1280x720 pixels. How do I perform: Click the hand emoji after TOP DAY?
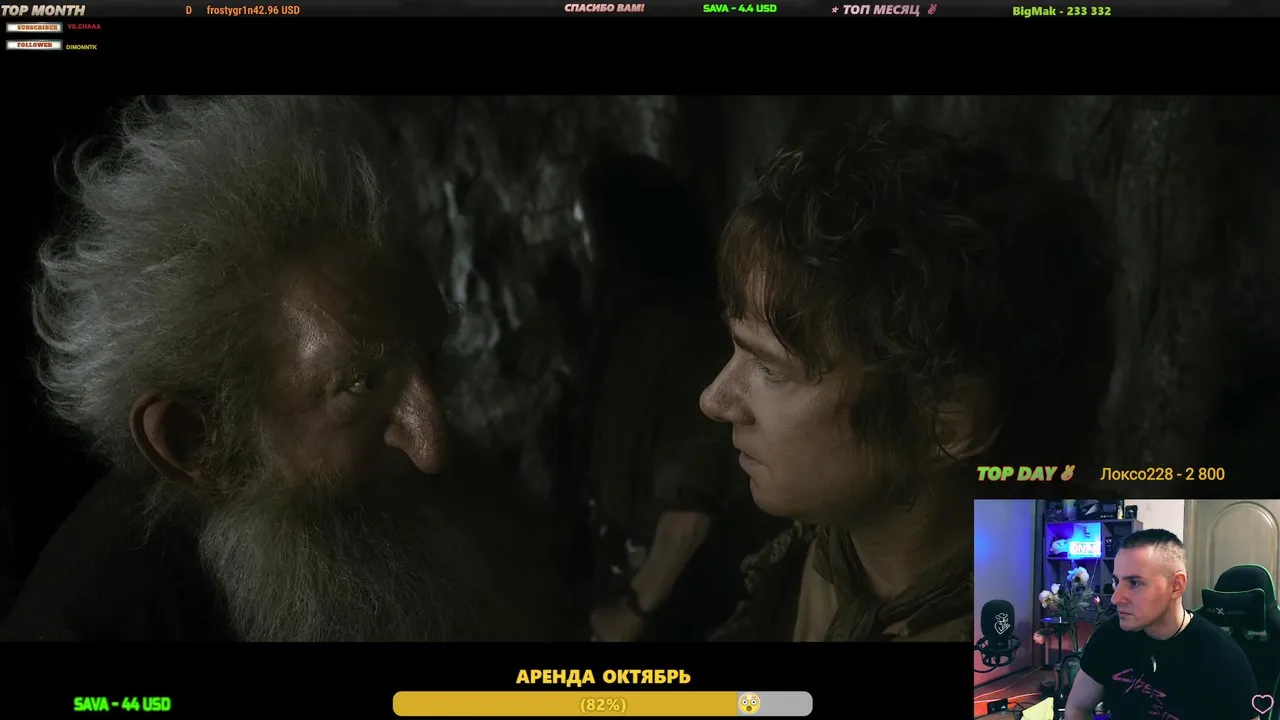tap(1067, 474)
